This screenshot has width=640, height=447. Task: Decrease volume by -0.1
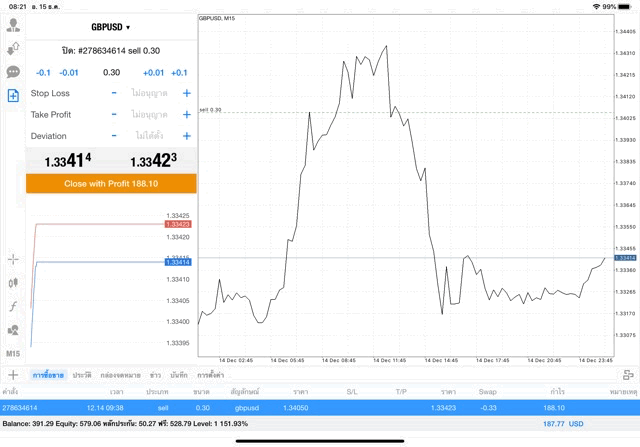(x=43, y=73)
